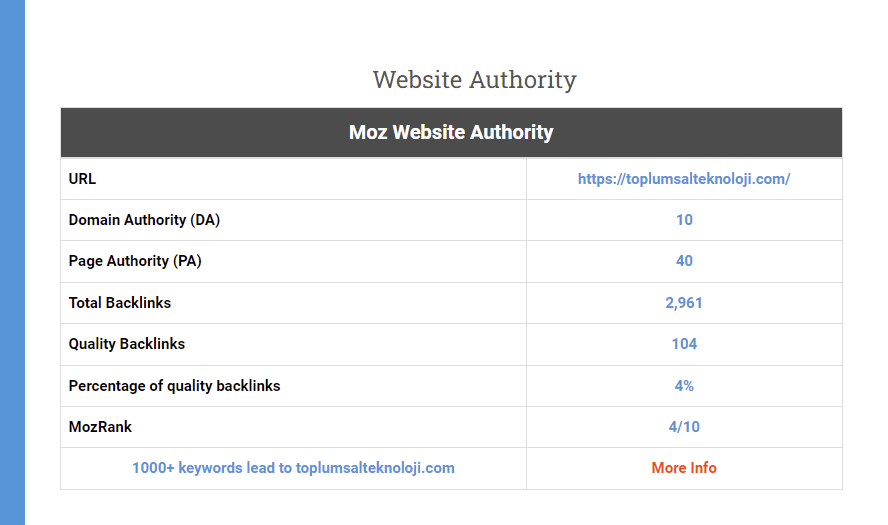Click the Website Authority section heading
This screenshot has width=888, height=525.
coord(475,79)
